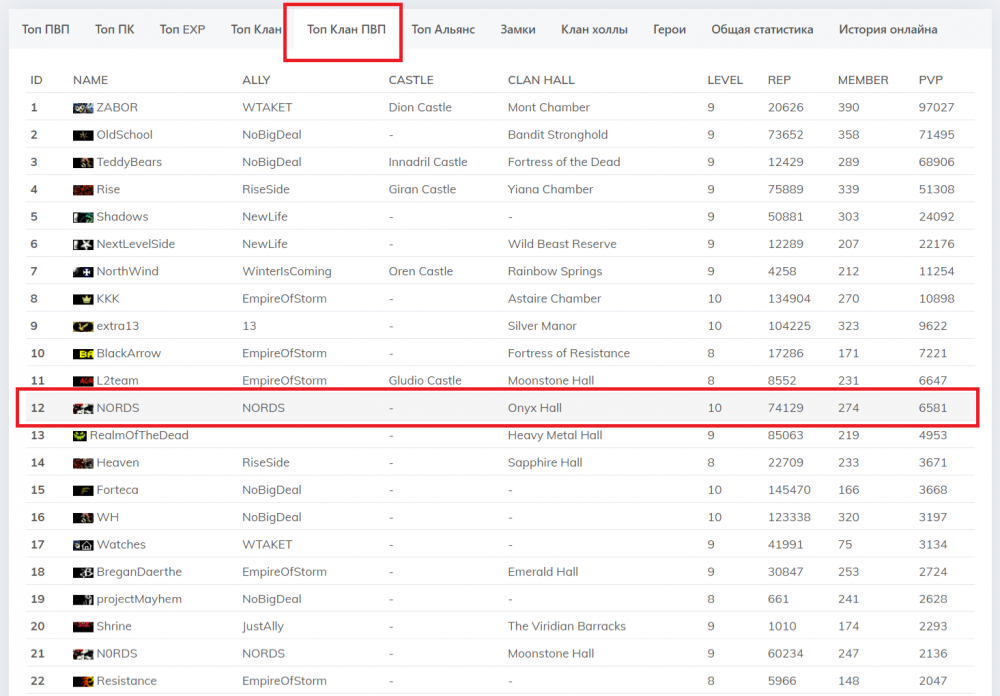
Task: Click the NorthWind clan crest icon
Action: pos(83,272)
